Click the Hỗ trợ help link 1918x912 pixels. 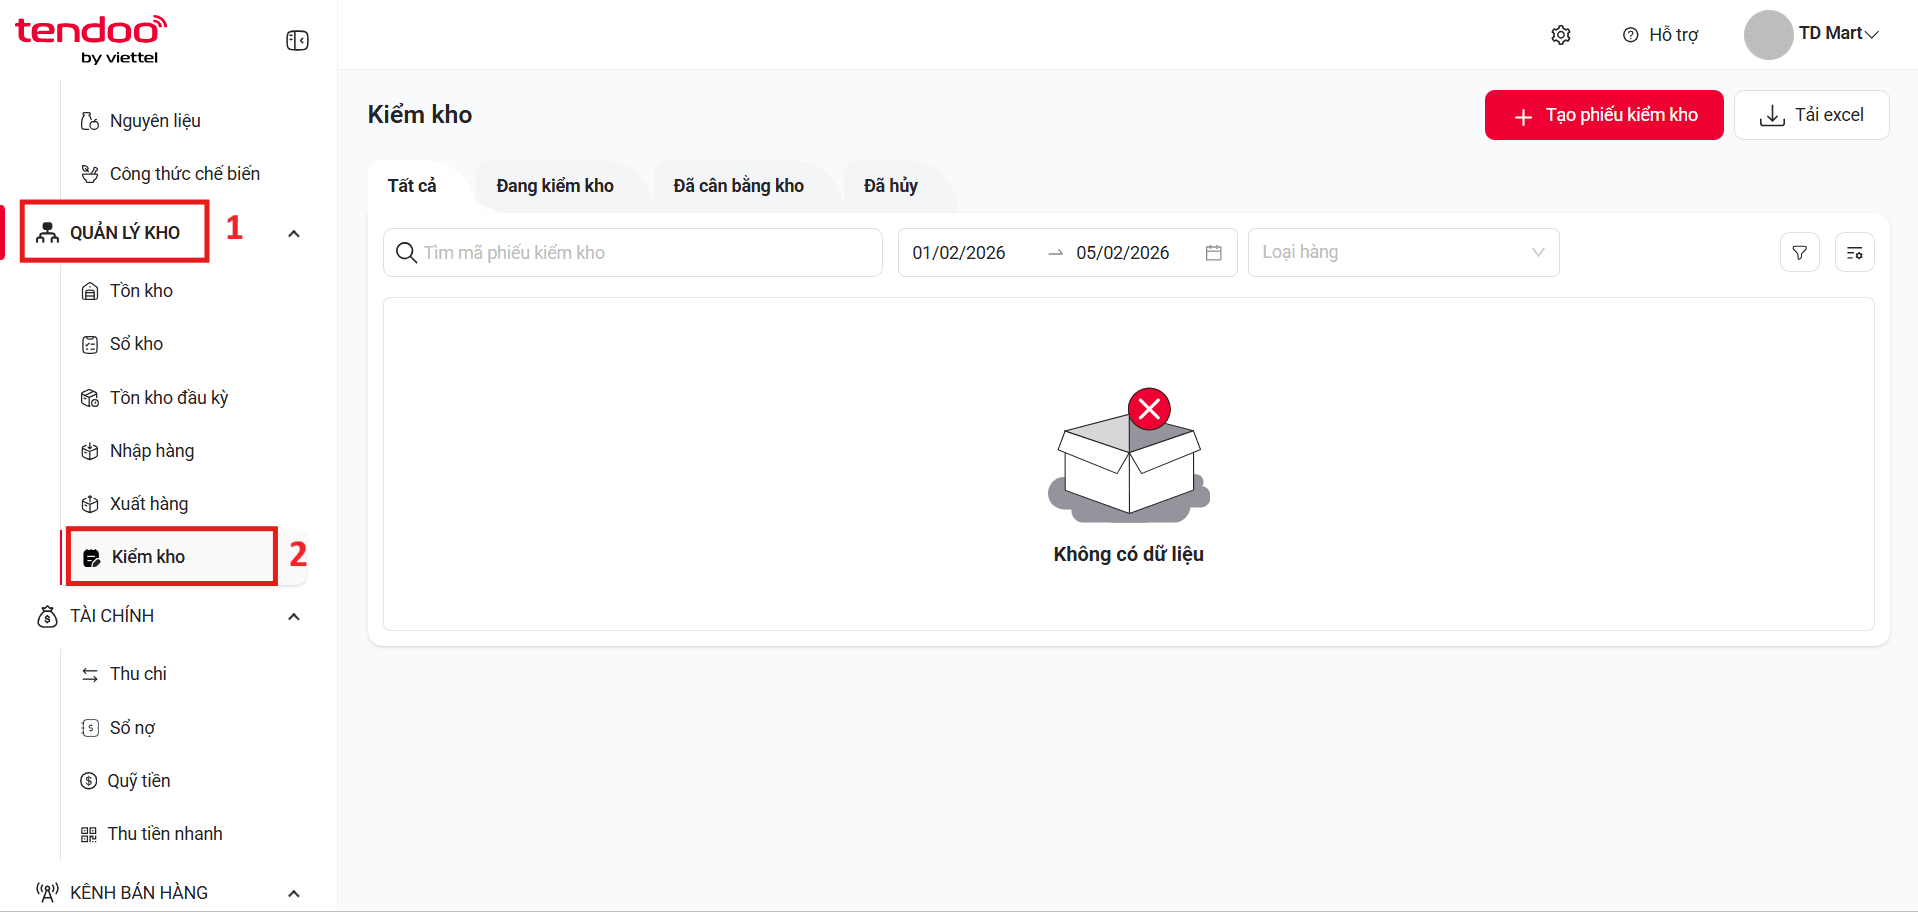click(x=1660, y=35)
